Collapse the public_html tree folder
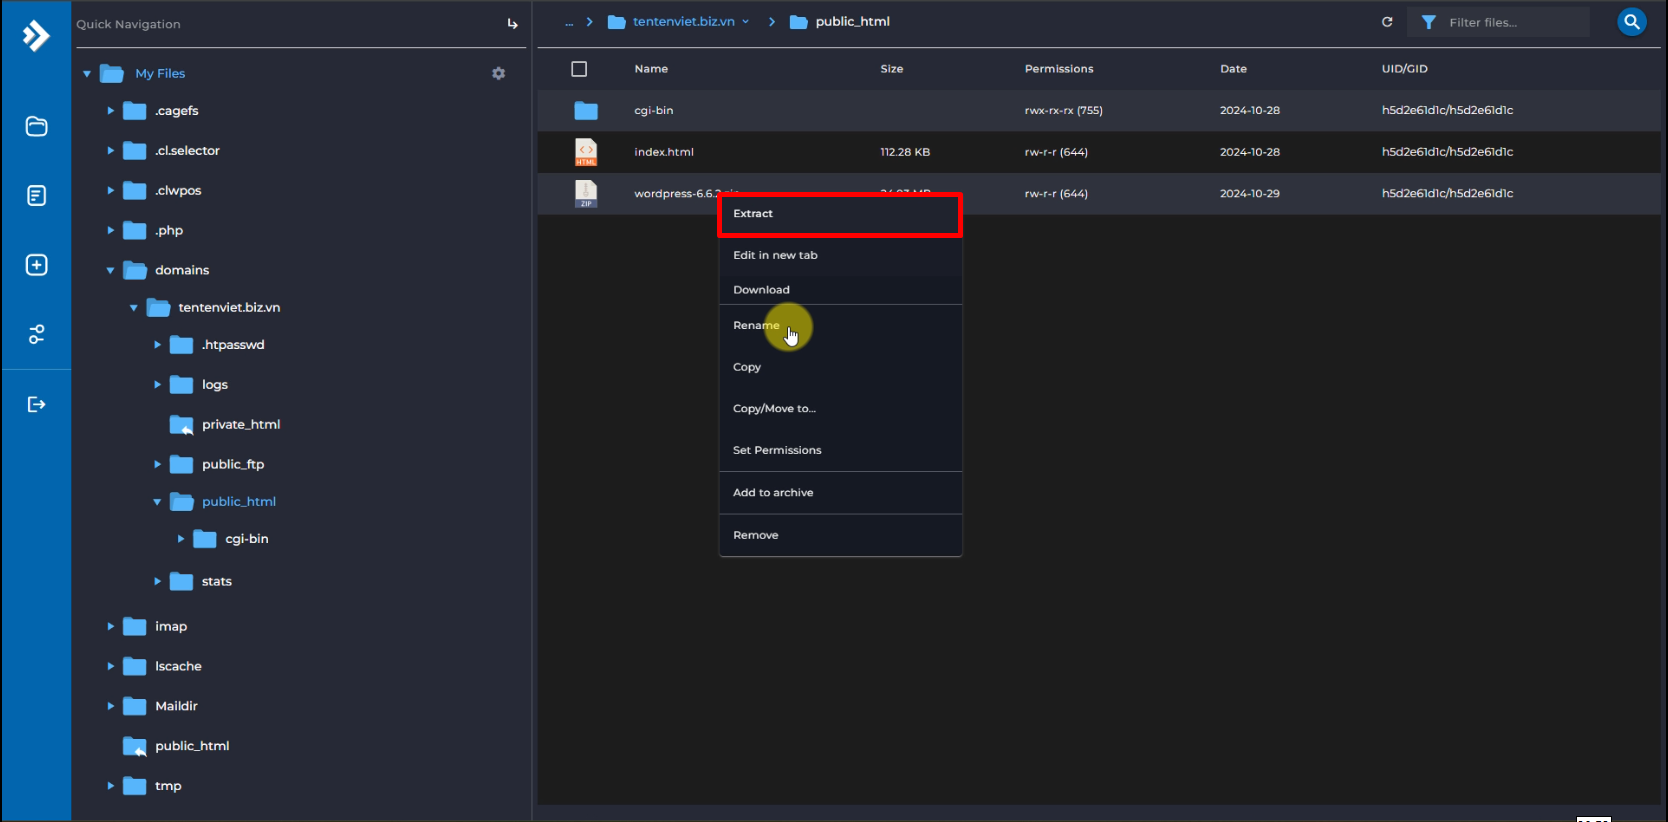The width and height of the screenshot is (1668, 822). pos(157,502)
